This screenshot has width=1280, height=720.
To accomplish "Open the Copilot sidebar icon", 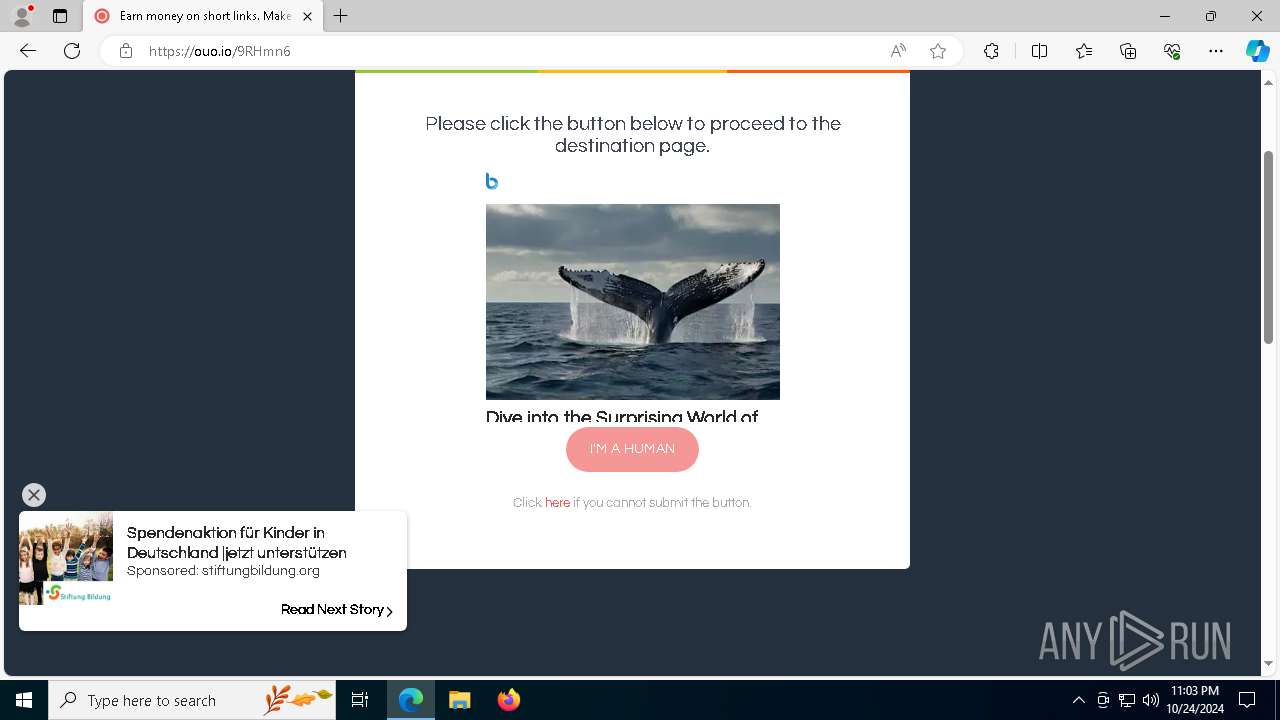I will [1257, 51].
